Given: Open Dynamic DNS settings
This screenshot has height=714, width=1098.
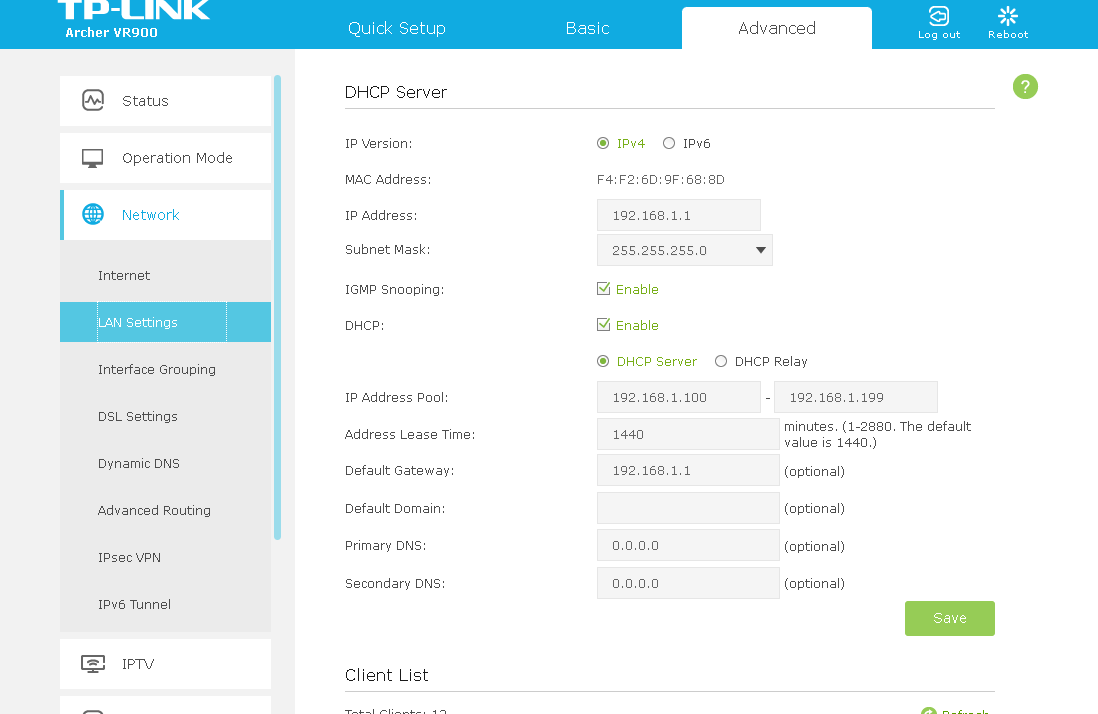Looking at the screenshot, I should (x=139, y=463).
